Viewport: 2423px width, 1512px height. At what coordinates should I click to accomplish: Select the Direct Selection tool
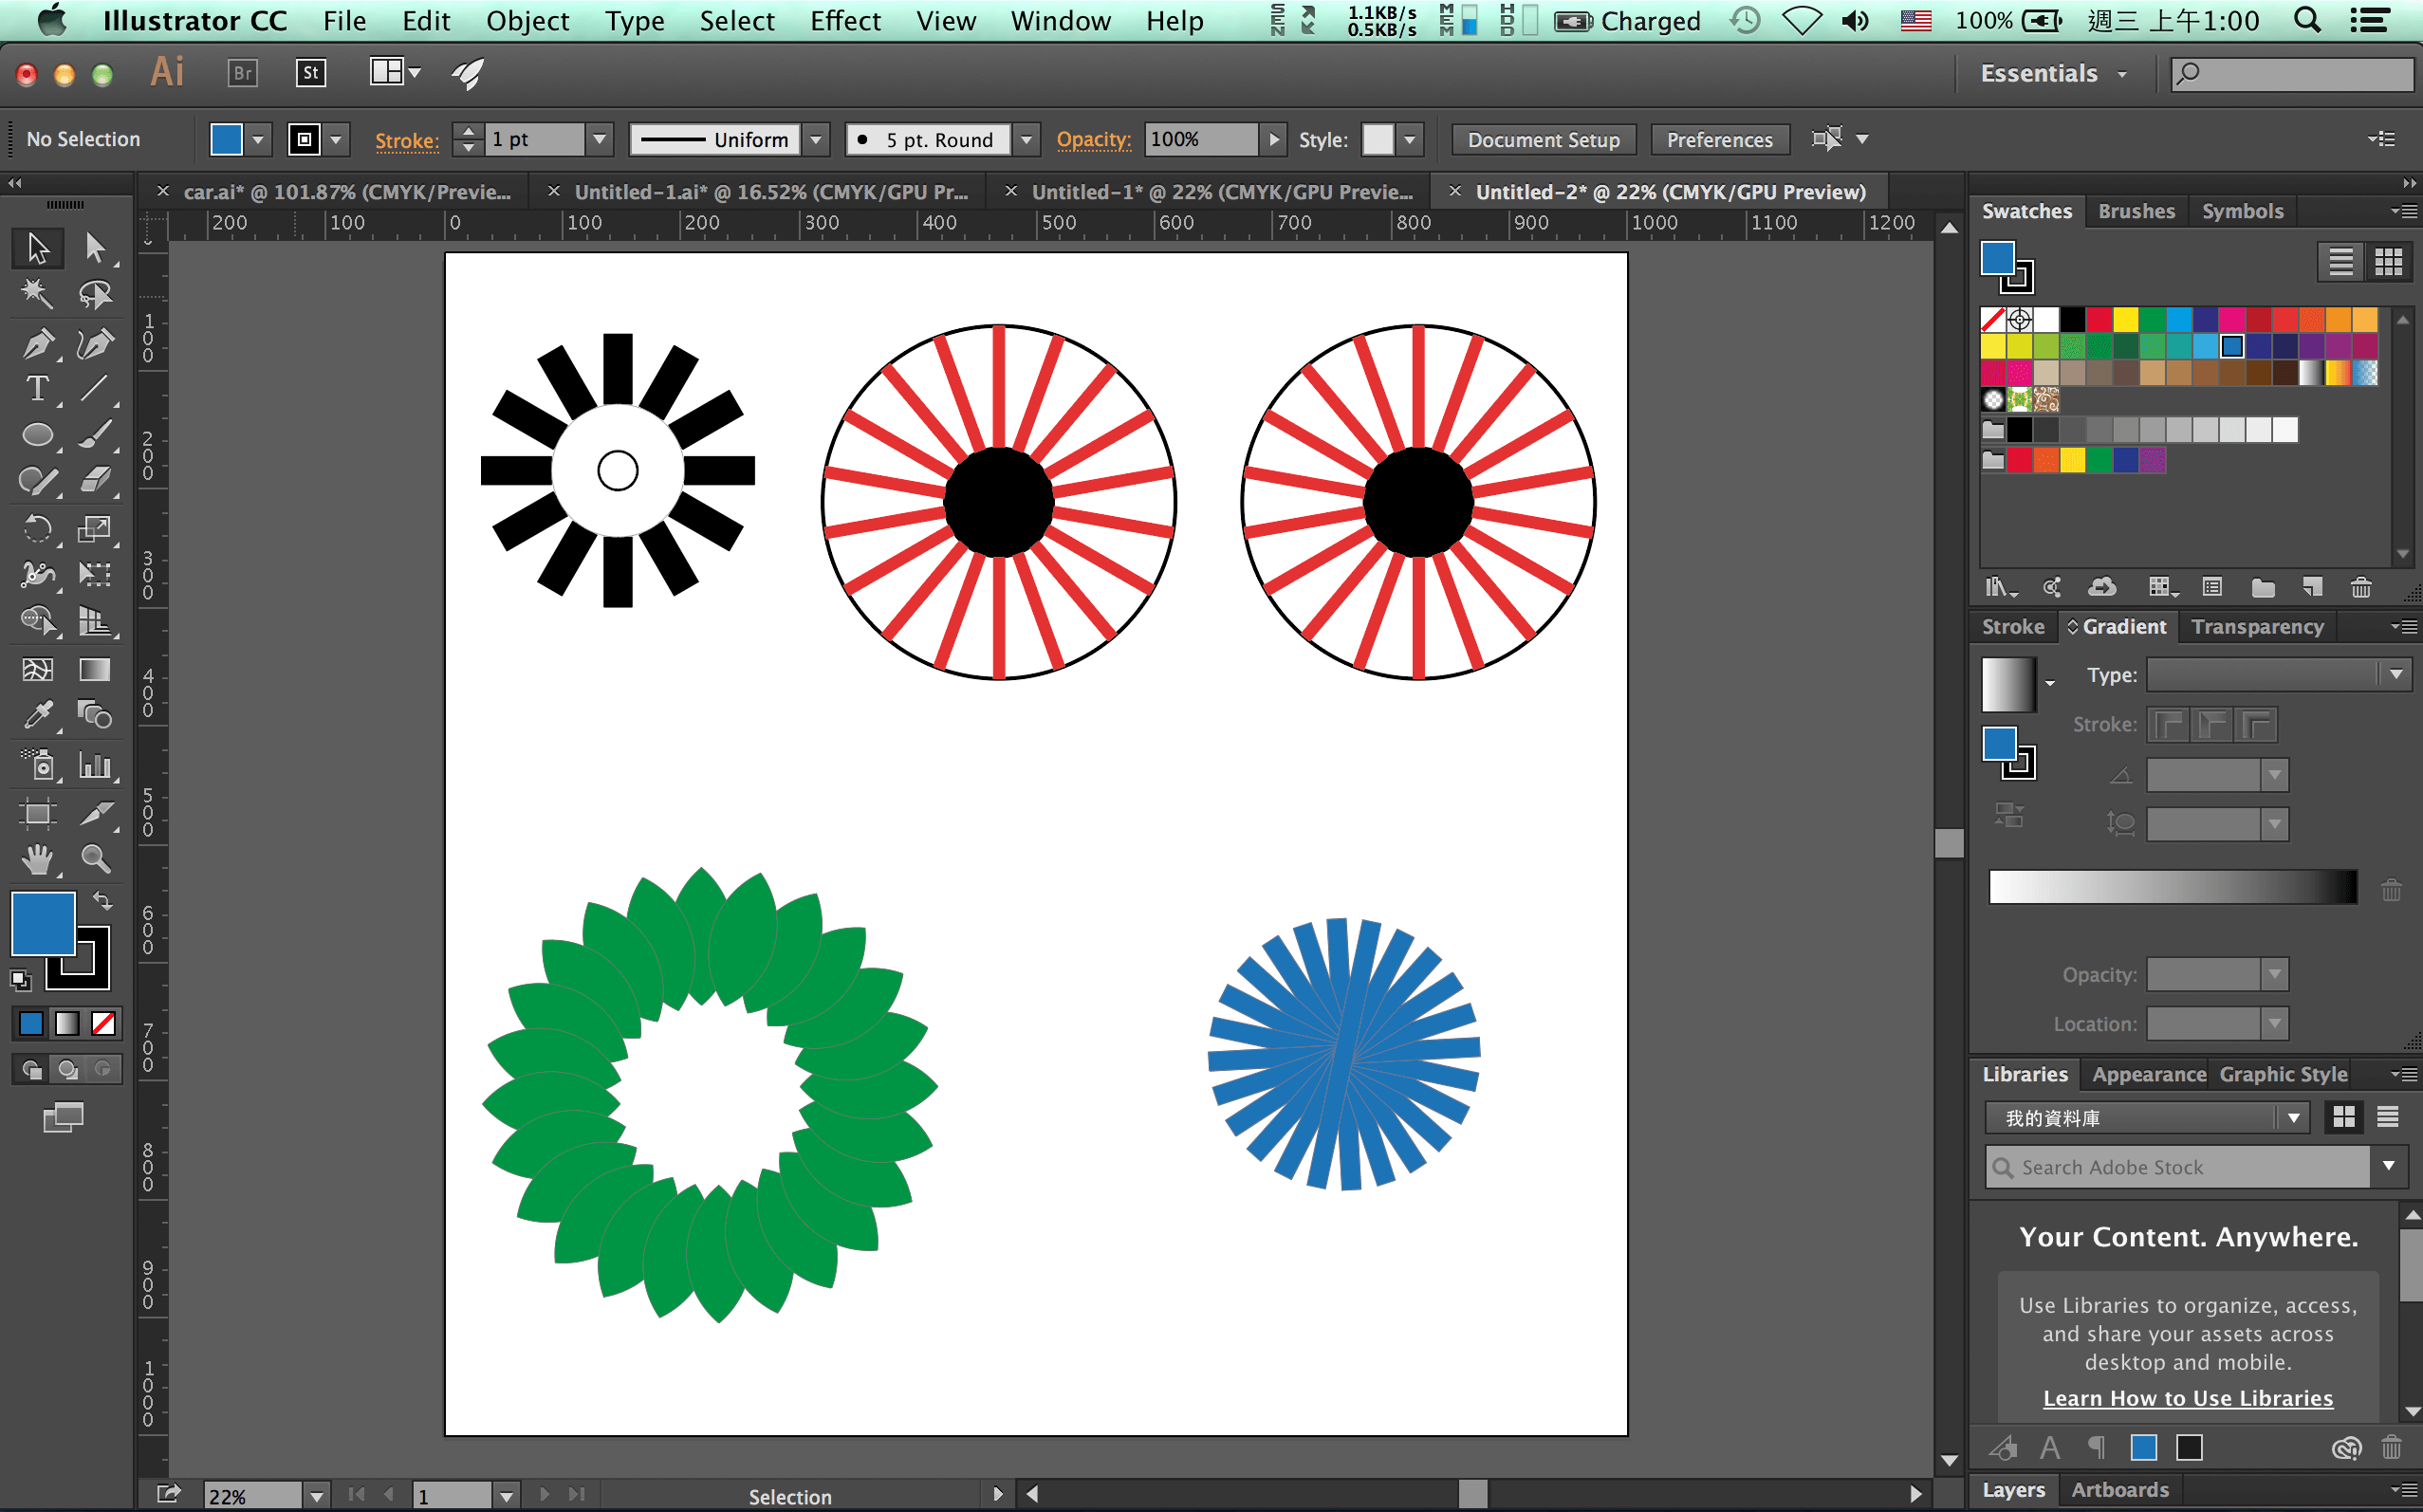[95, 247]
